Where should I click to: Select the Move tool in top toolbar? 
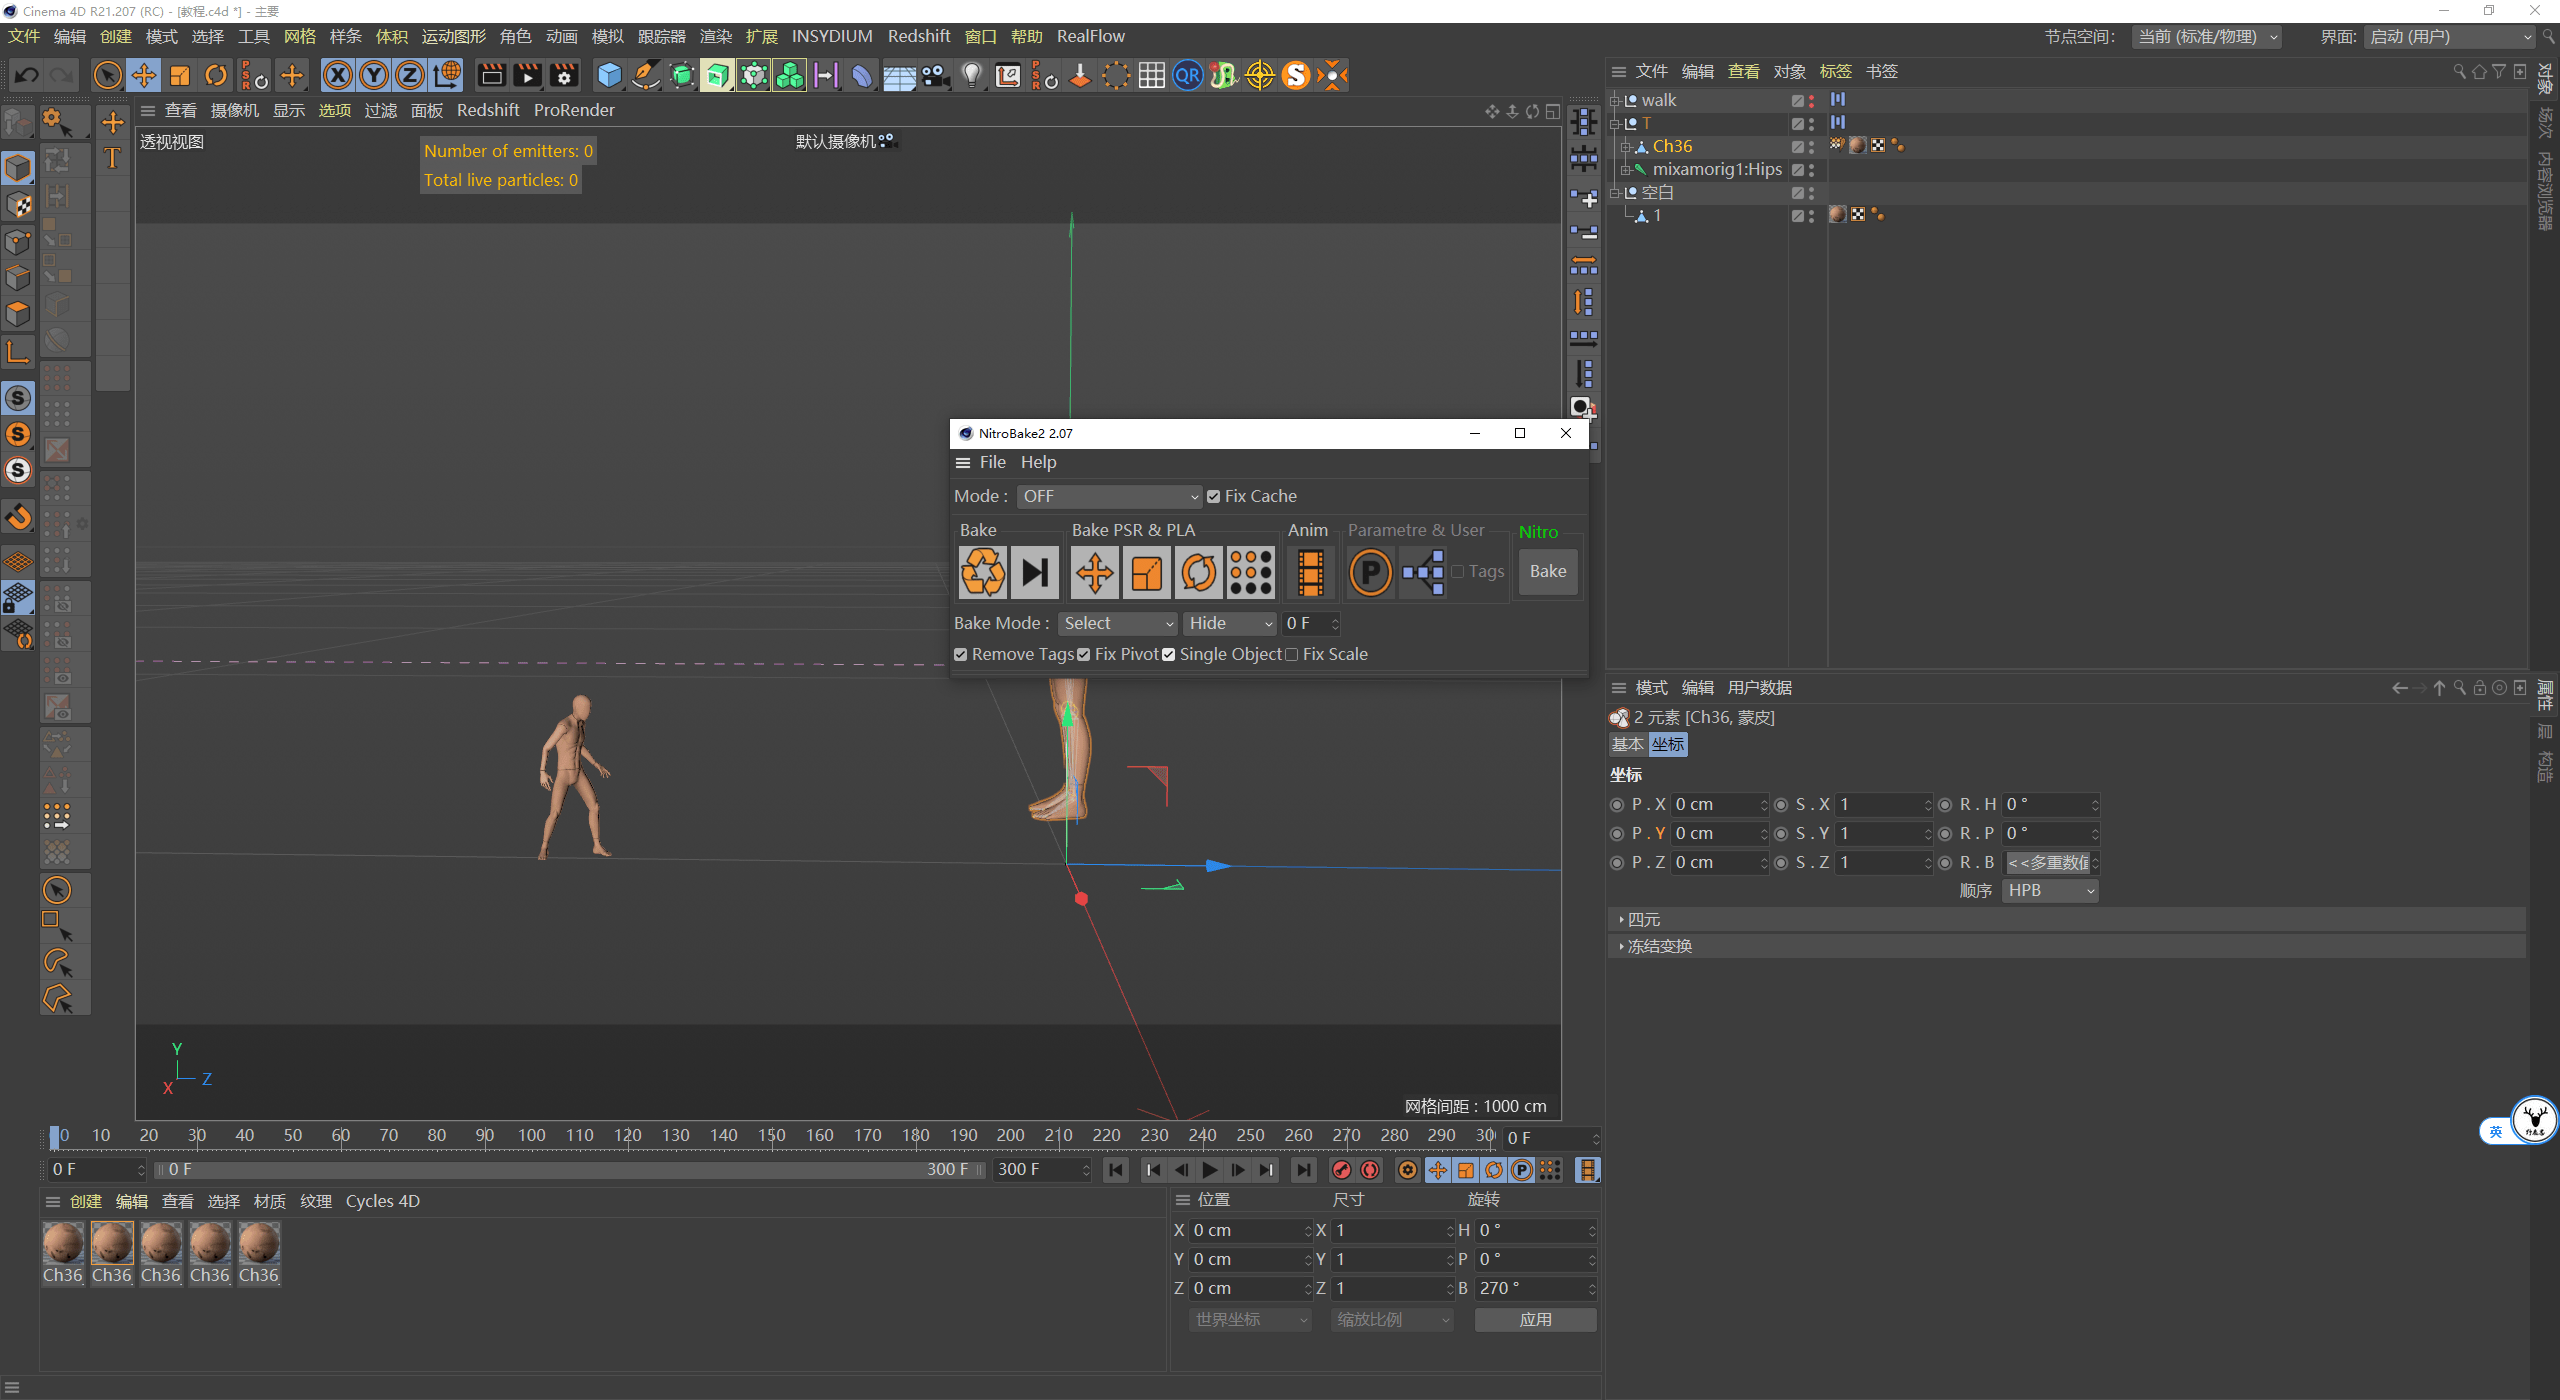[x=144, y=75]
